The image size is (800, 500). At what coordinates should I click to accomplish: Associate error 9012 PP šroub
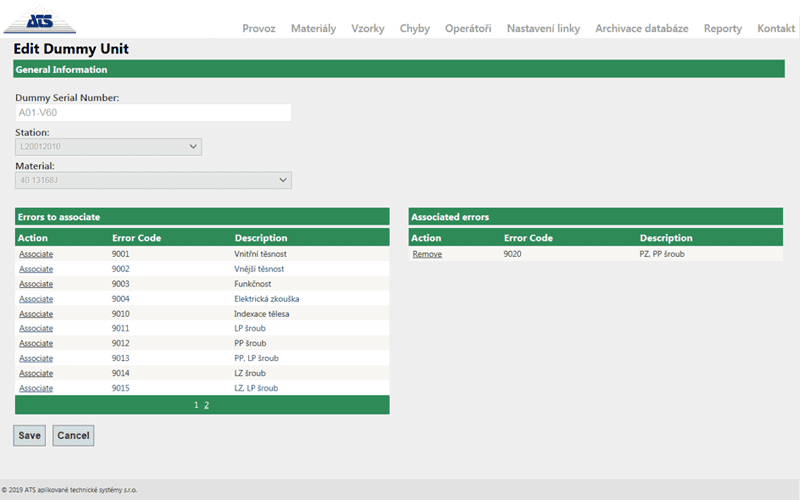[36, 343]
